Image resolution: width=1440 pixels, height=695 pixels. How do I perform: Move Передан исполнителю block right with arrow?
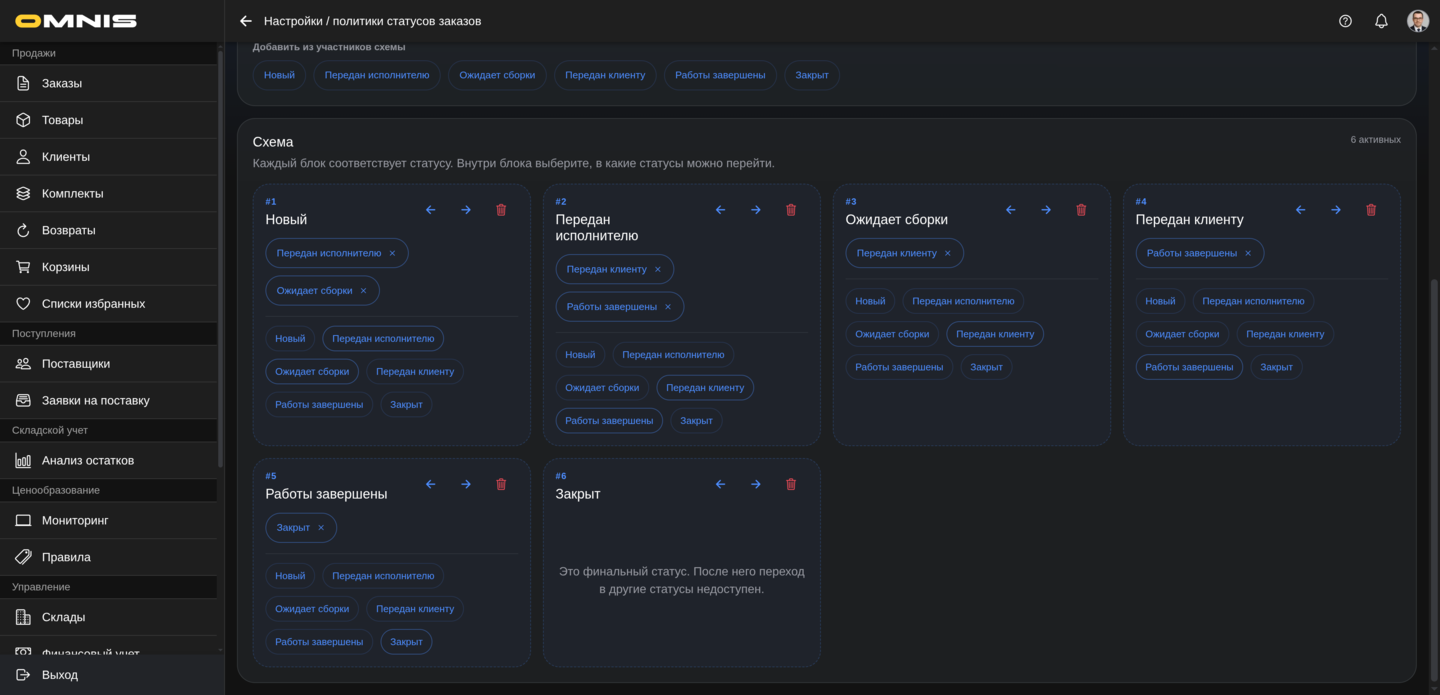coord(756,210)
